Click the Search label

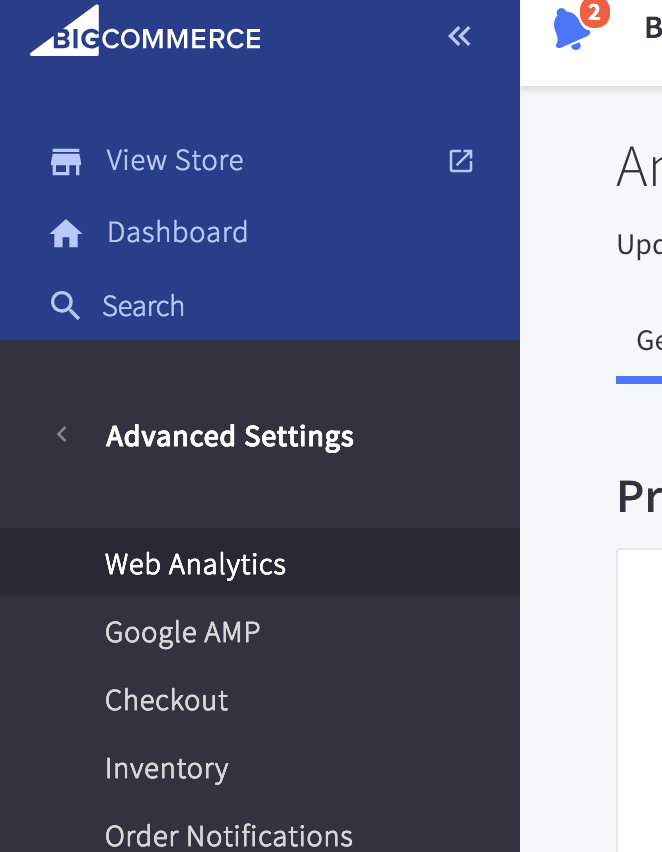point(143,305)
